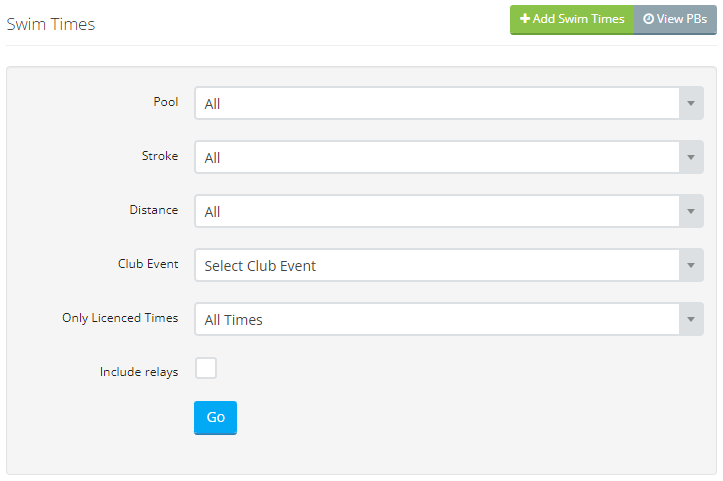Viewport: 723px width, 481px height.
Task: Click the Swim Times page heading
Action: click(x=51, y=24)
